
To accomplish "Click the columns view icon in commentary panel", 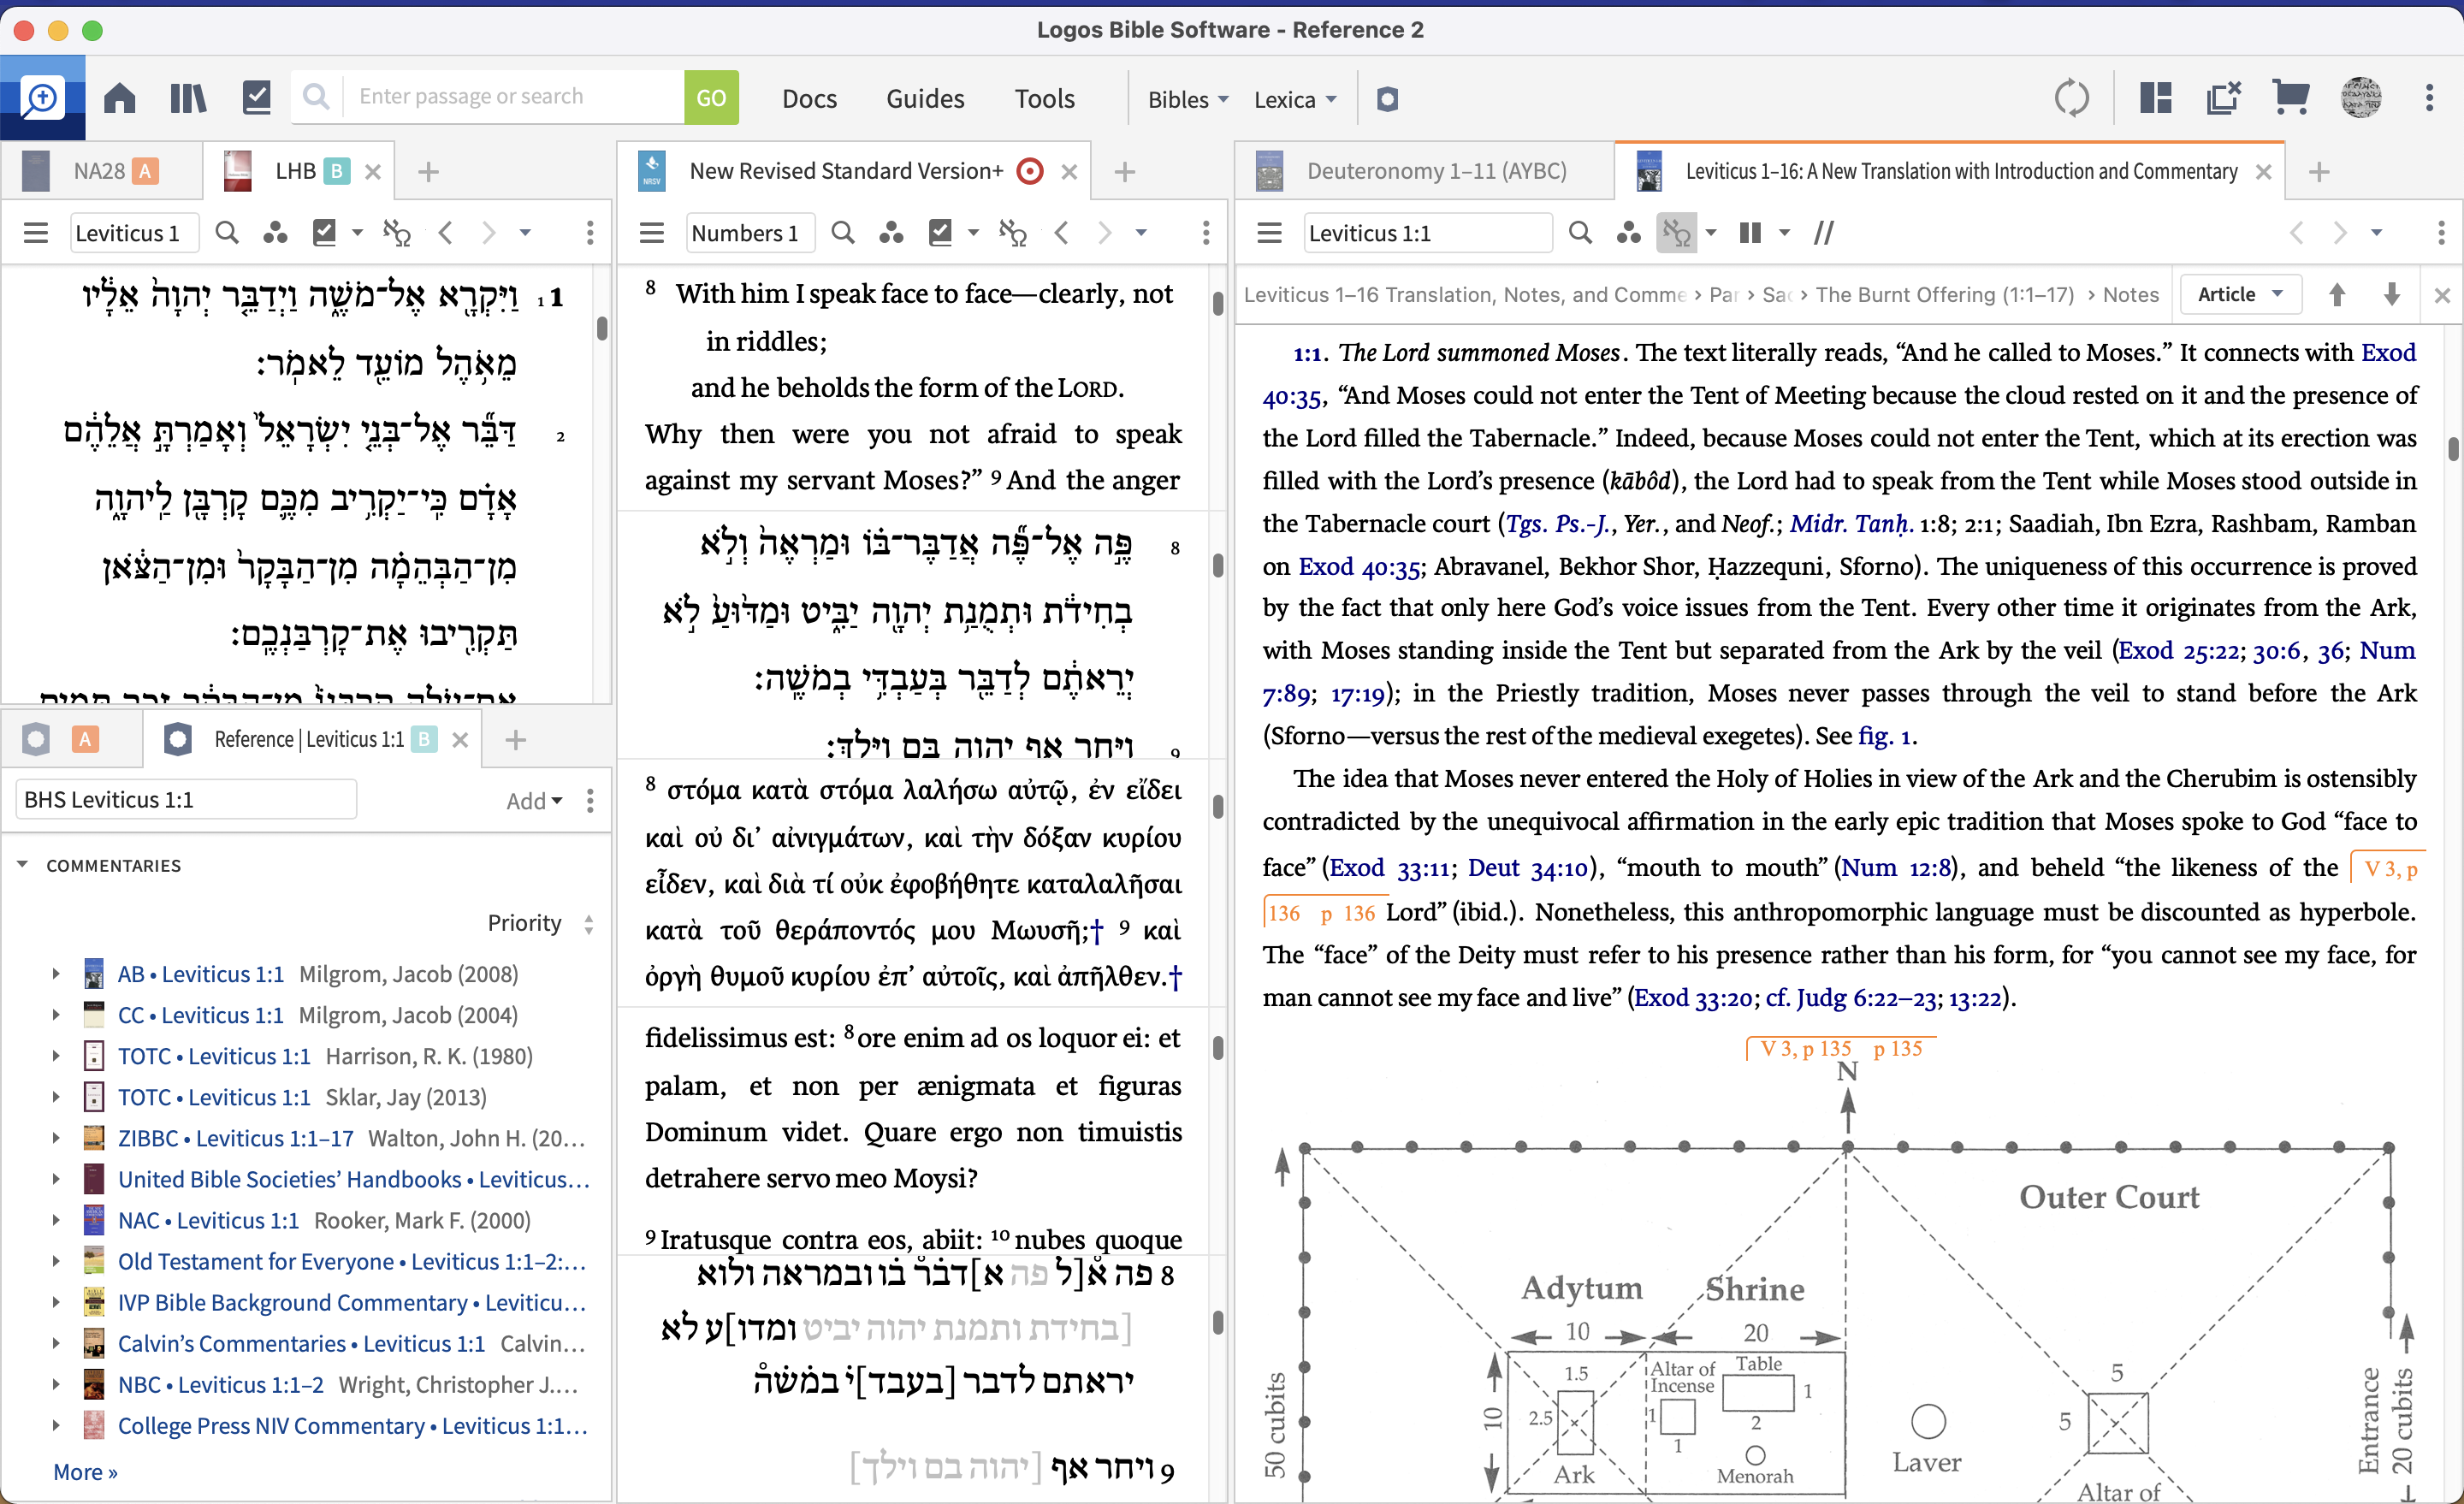I will [1750, 233].
